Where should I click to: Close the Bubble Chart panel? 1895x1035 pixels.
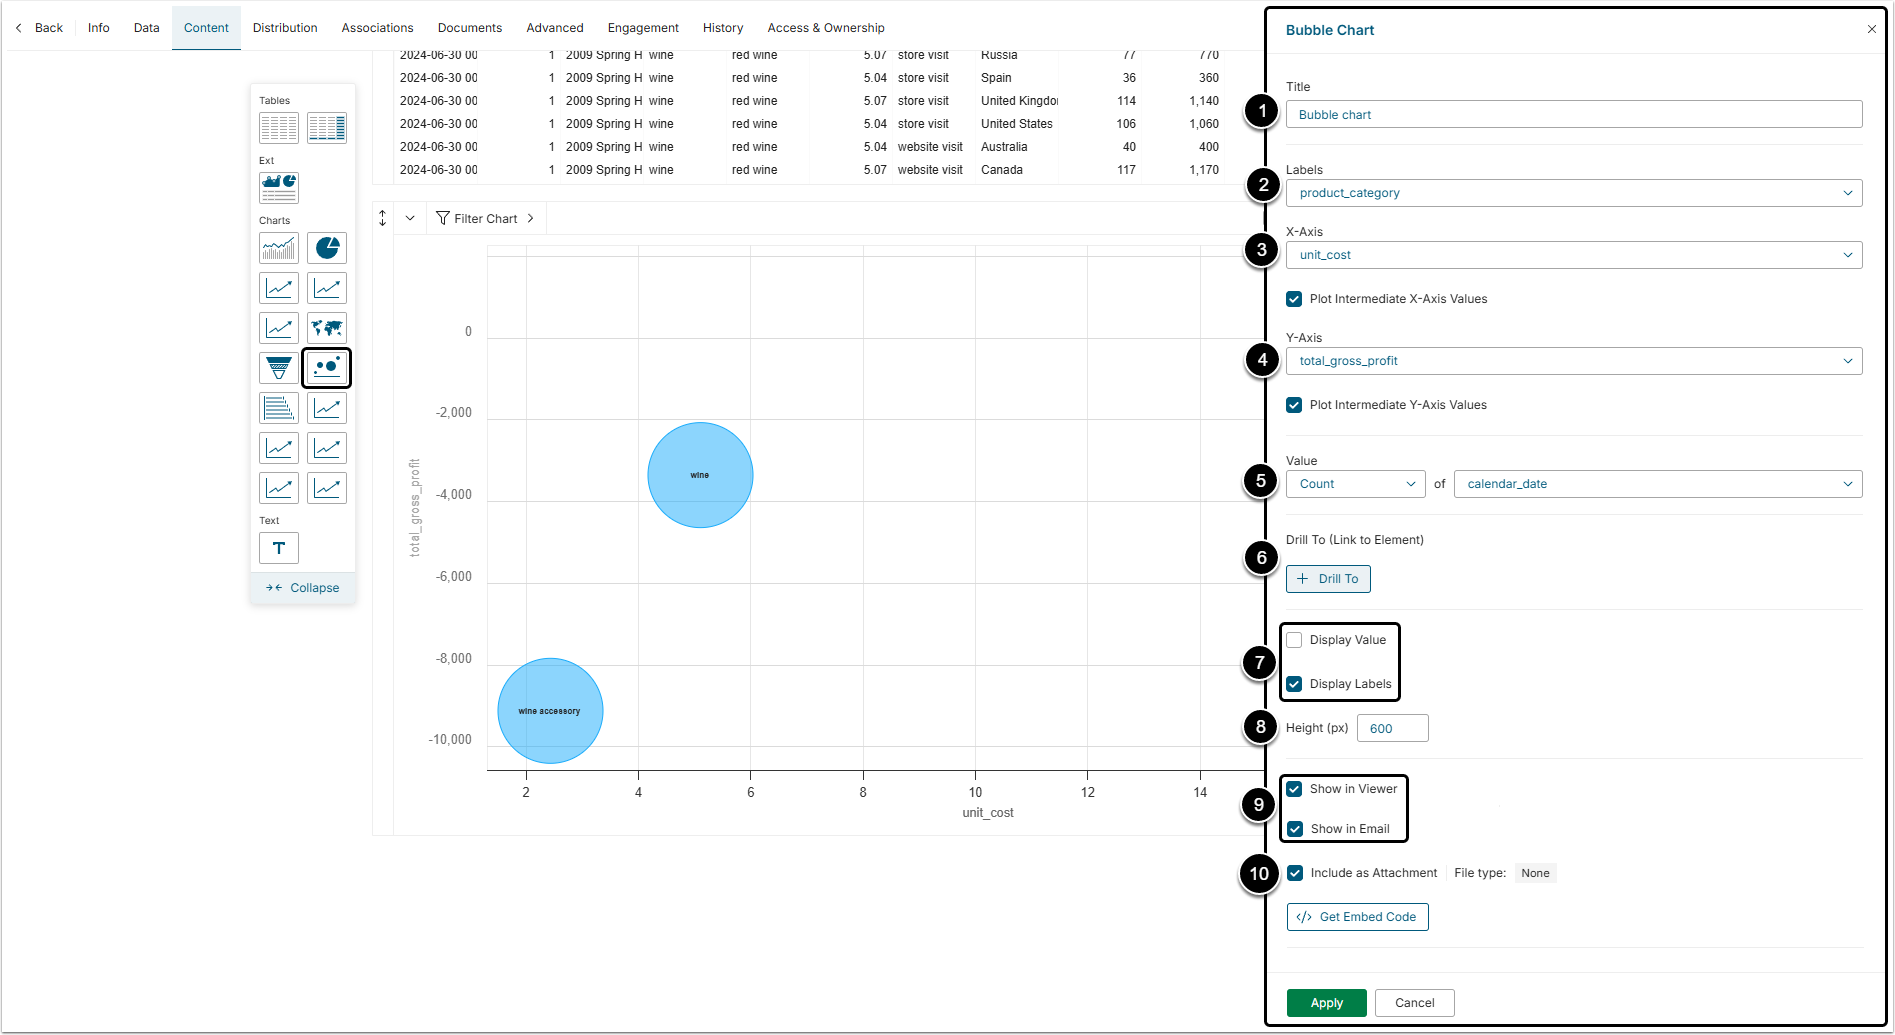(x=1871, y=30)
